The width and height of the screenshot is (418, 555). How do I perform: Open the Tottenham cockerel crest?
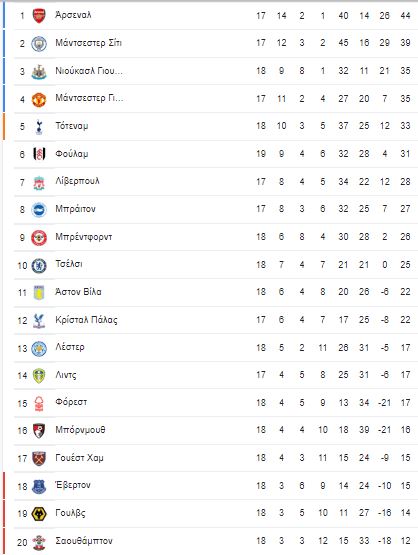pos(39,127)
